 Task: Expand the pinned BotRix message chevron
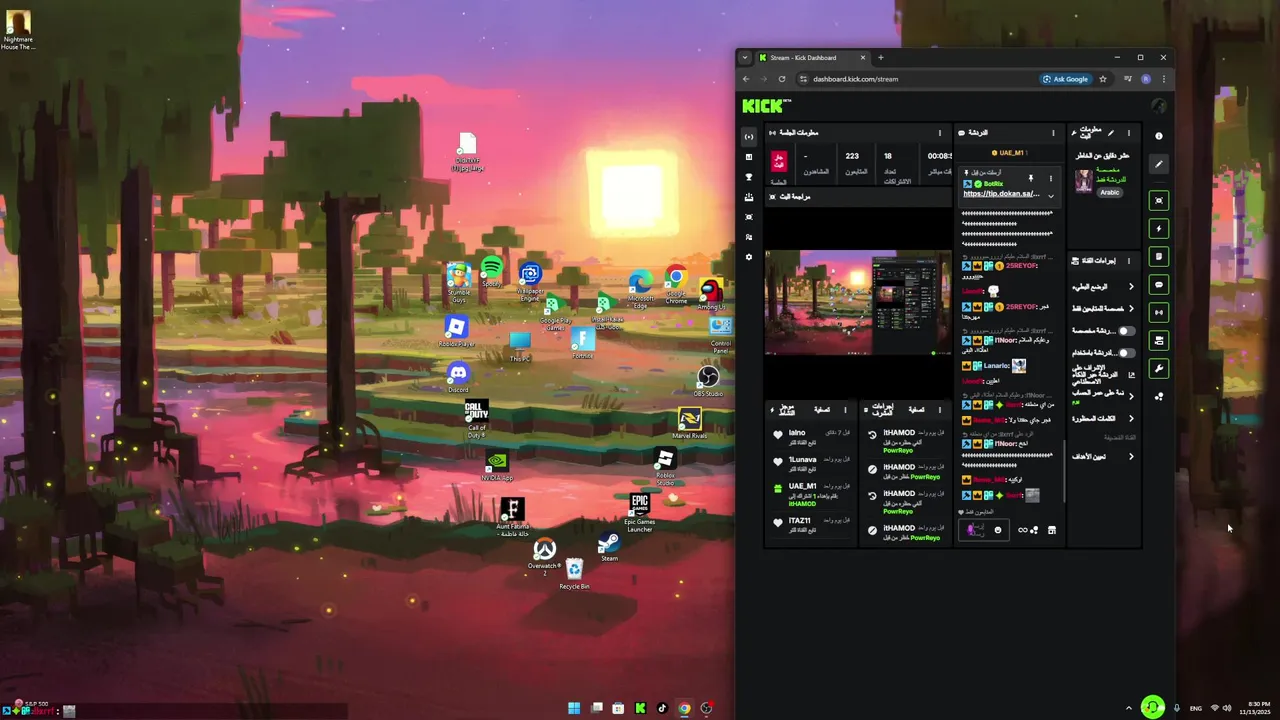pyautogui.click(x=1050, y=195)
